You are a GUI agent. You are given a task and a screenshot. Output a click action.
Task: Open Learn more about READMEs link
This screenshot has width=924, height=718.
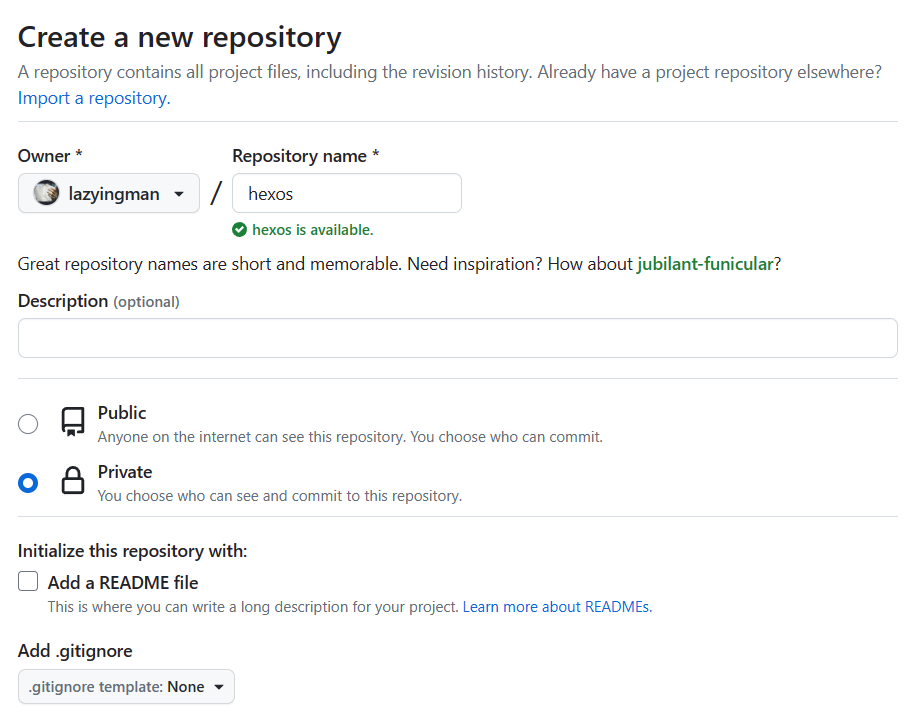click(557, 607)
